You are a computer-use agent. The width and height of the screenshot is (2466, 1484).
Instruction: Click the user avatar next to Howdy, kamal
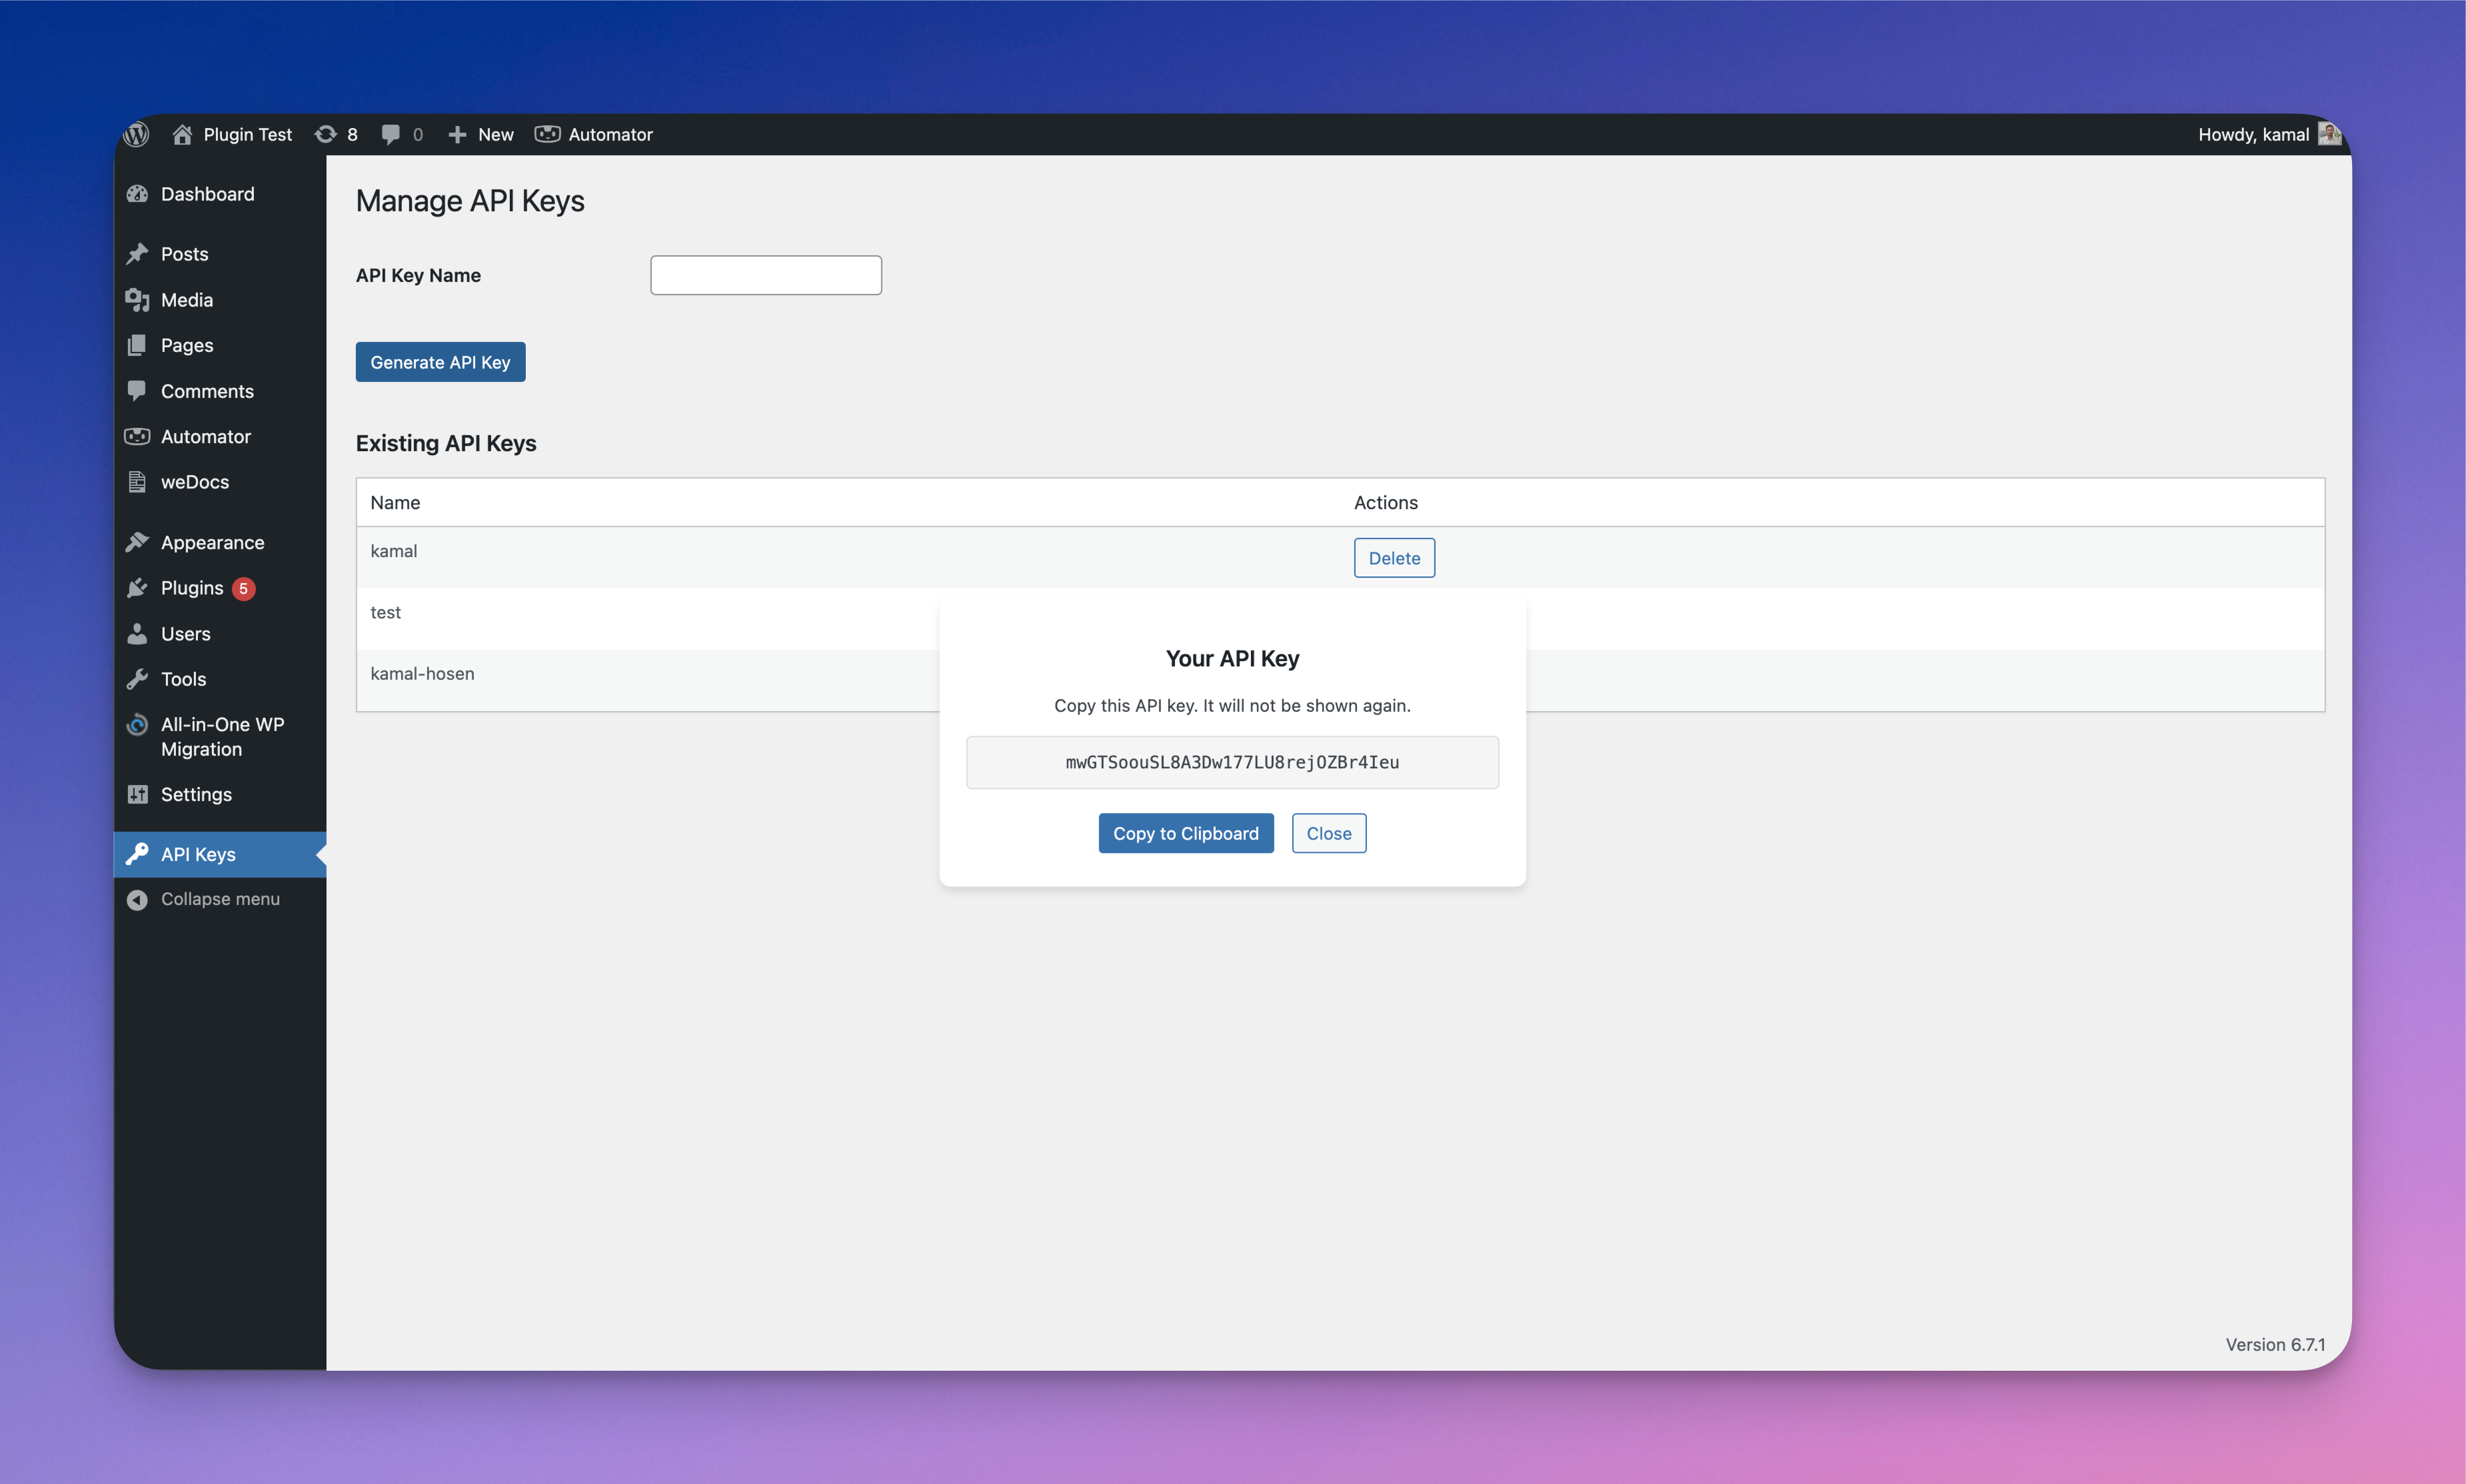click(2329, 134)
